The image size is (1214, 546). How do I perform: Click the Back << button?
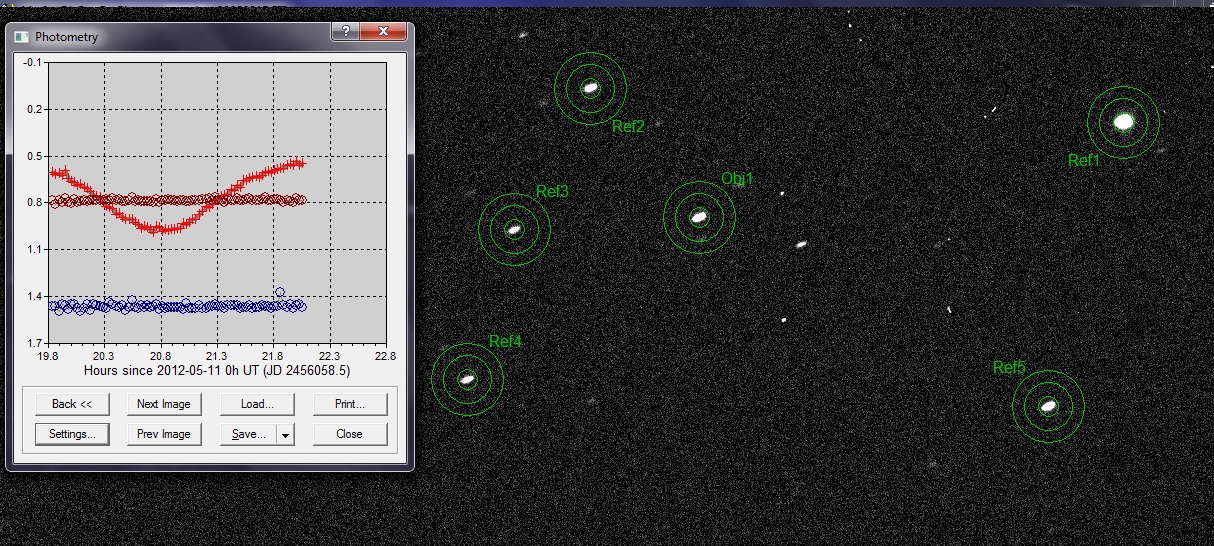72,404
